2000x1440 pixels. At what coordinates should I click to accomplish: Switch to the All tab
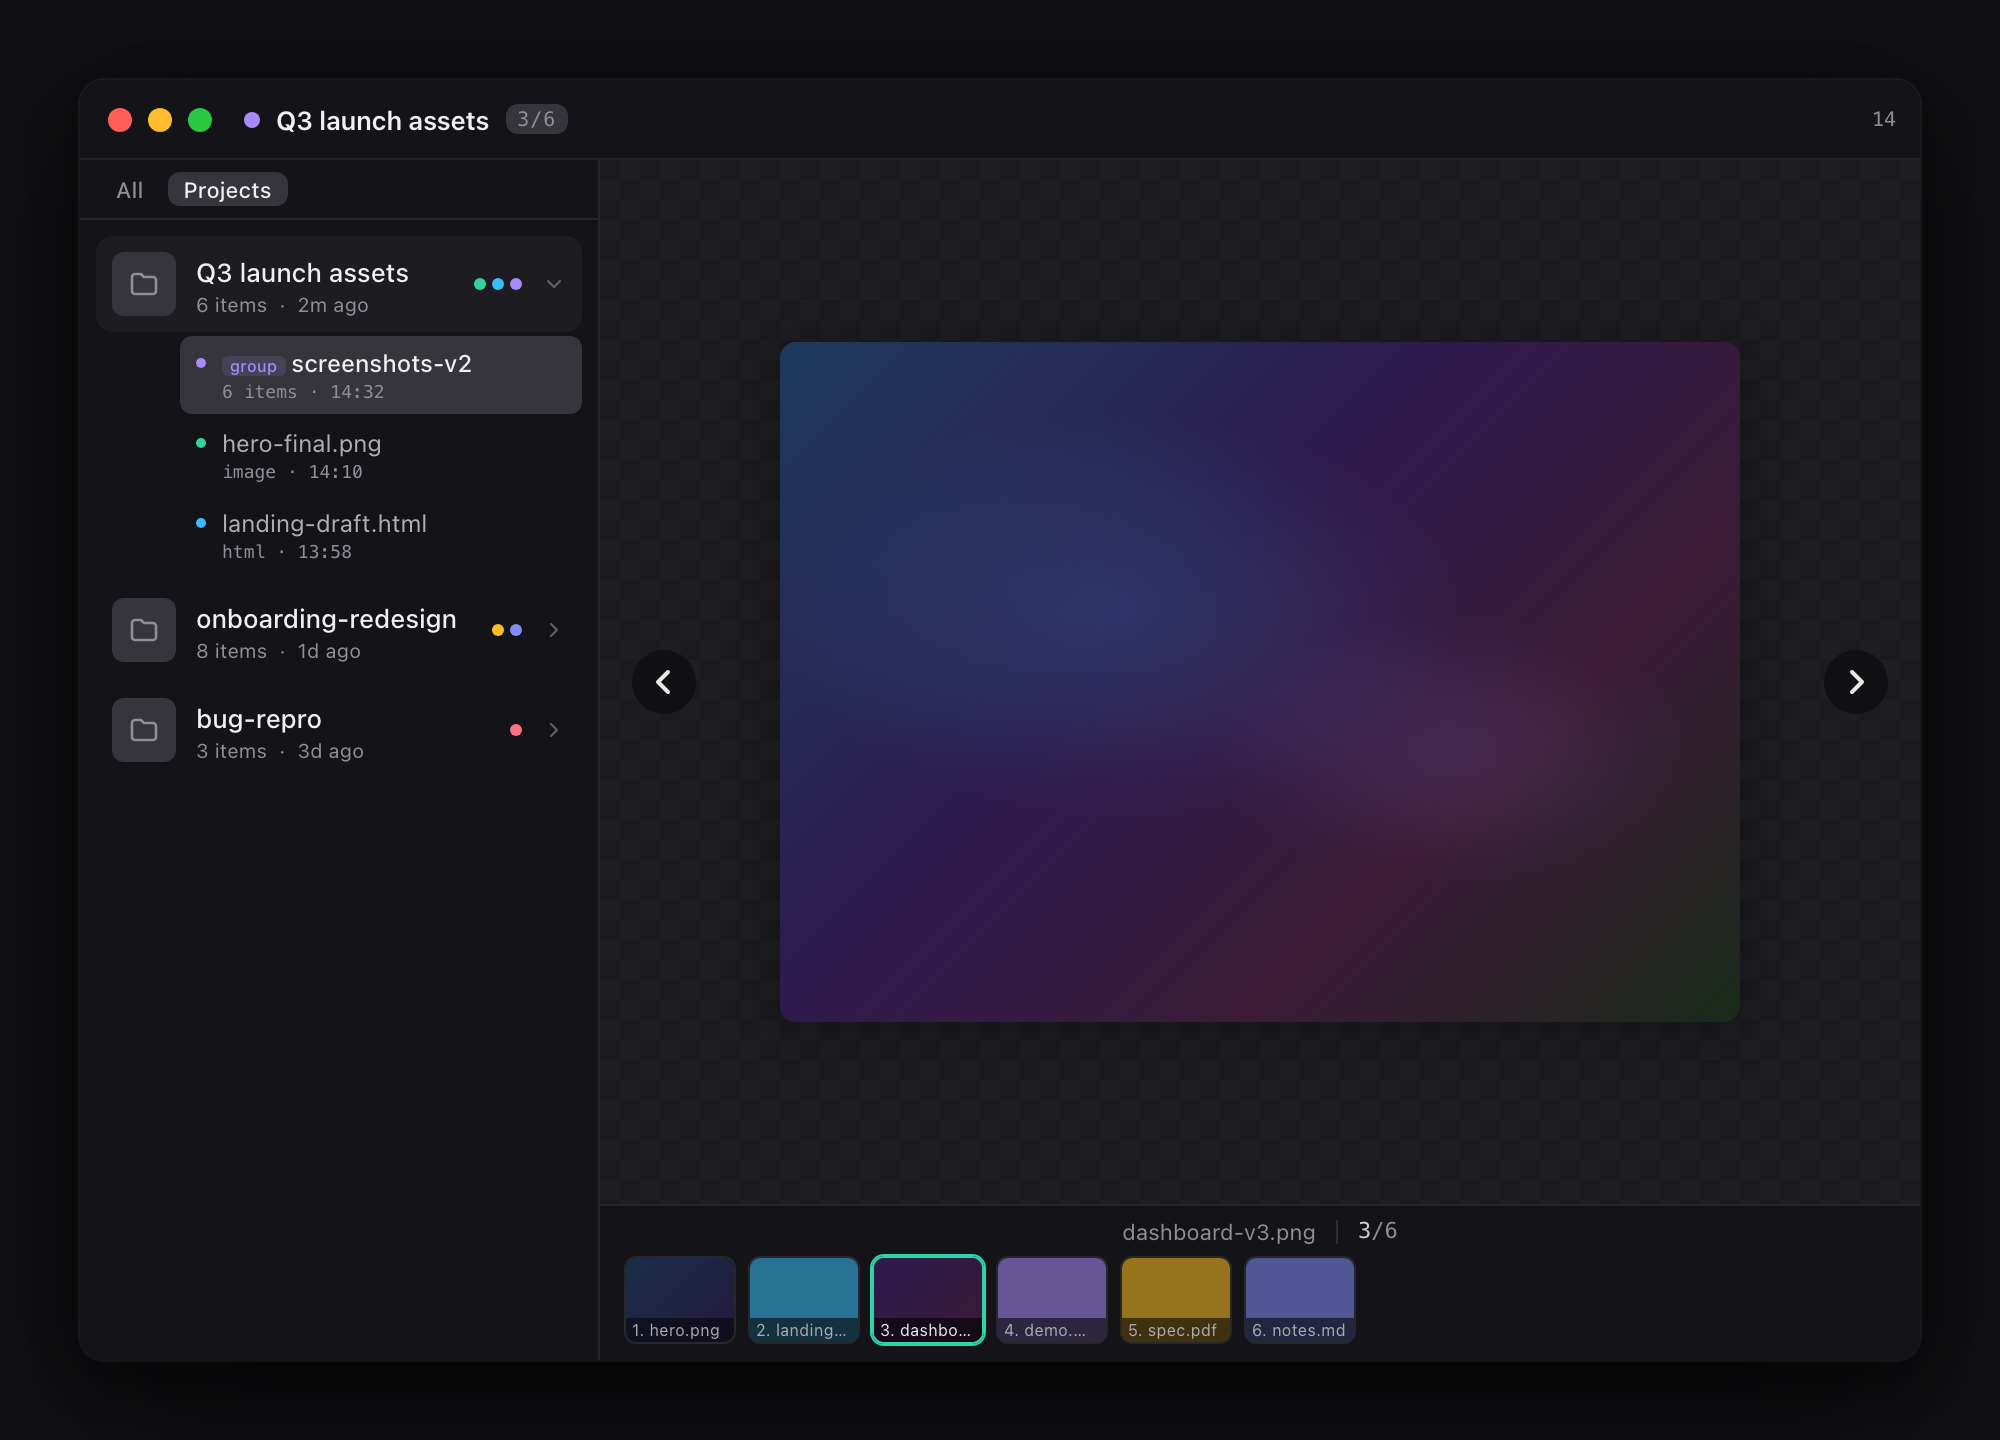(x=130, y=190)
